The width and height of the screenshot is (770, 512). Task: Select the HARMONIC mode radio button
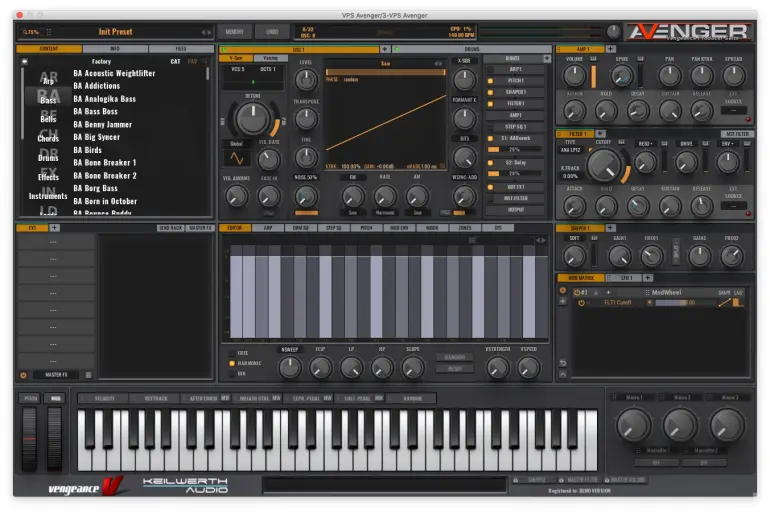[232, 364]
